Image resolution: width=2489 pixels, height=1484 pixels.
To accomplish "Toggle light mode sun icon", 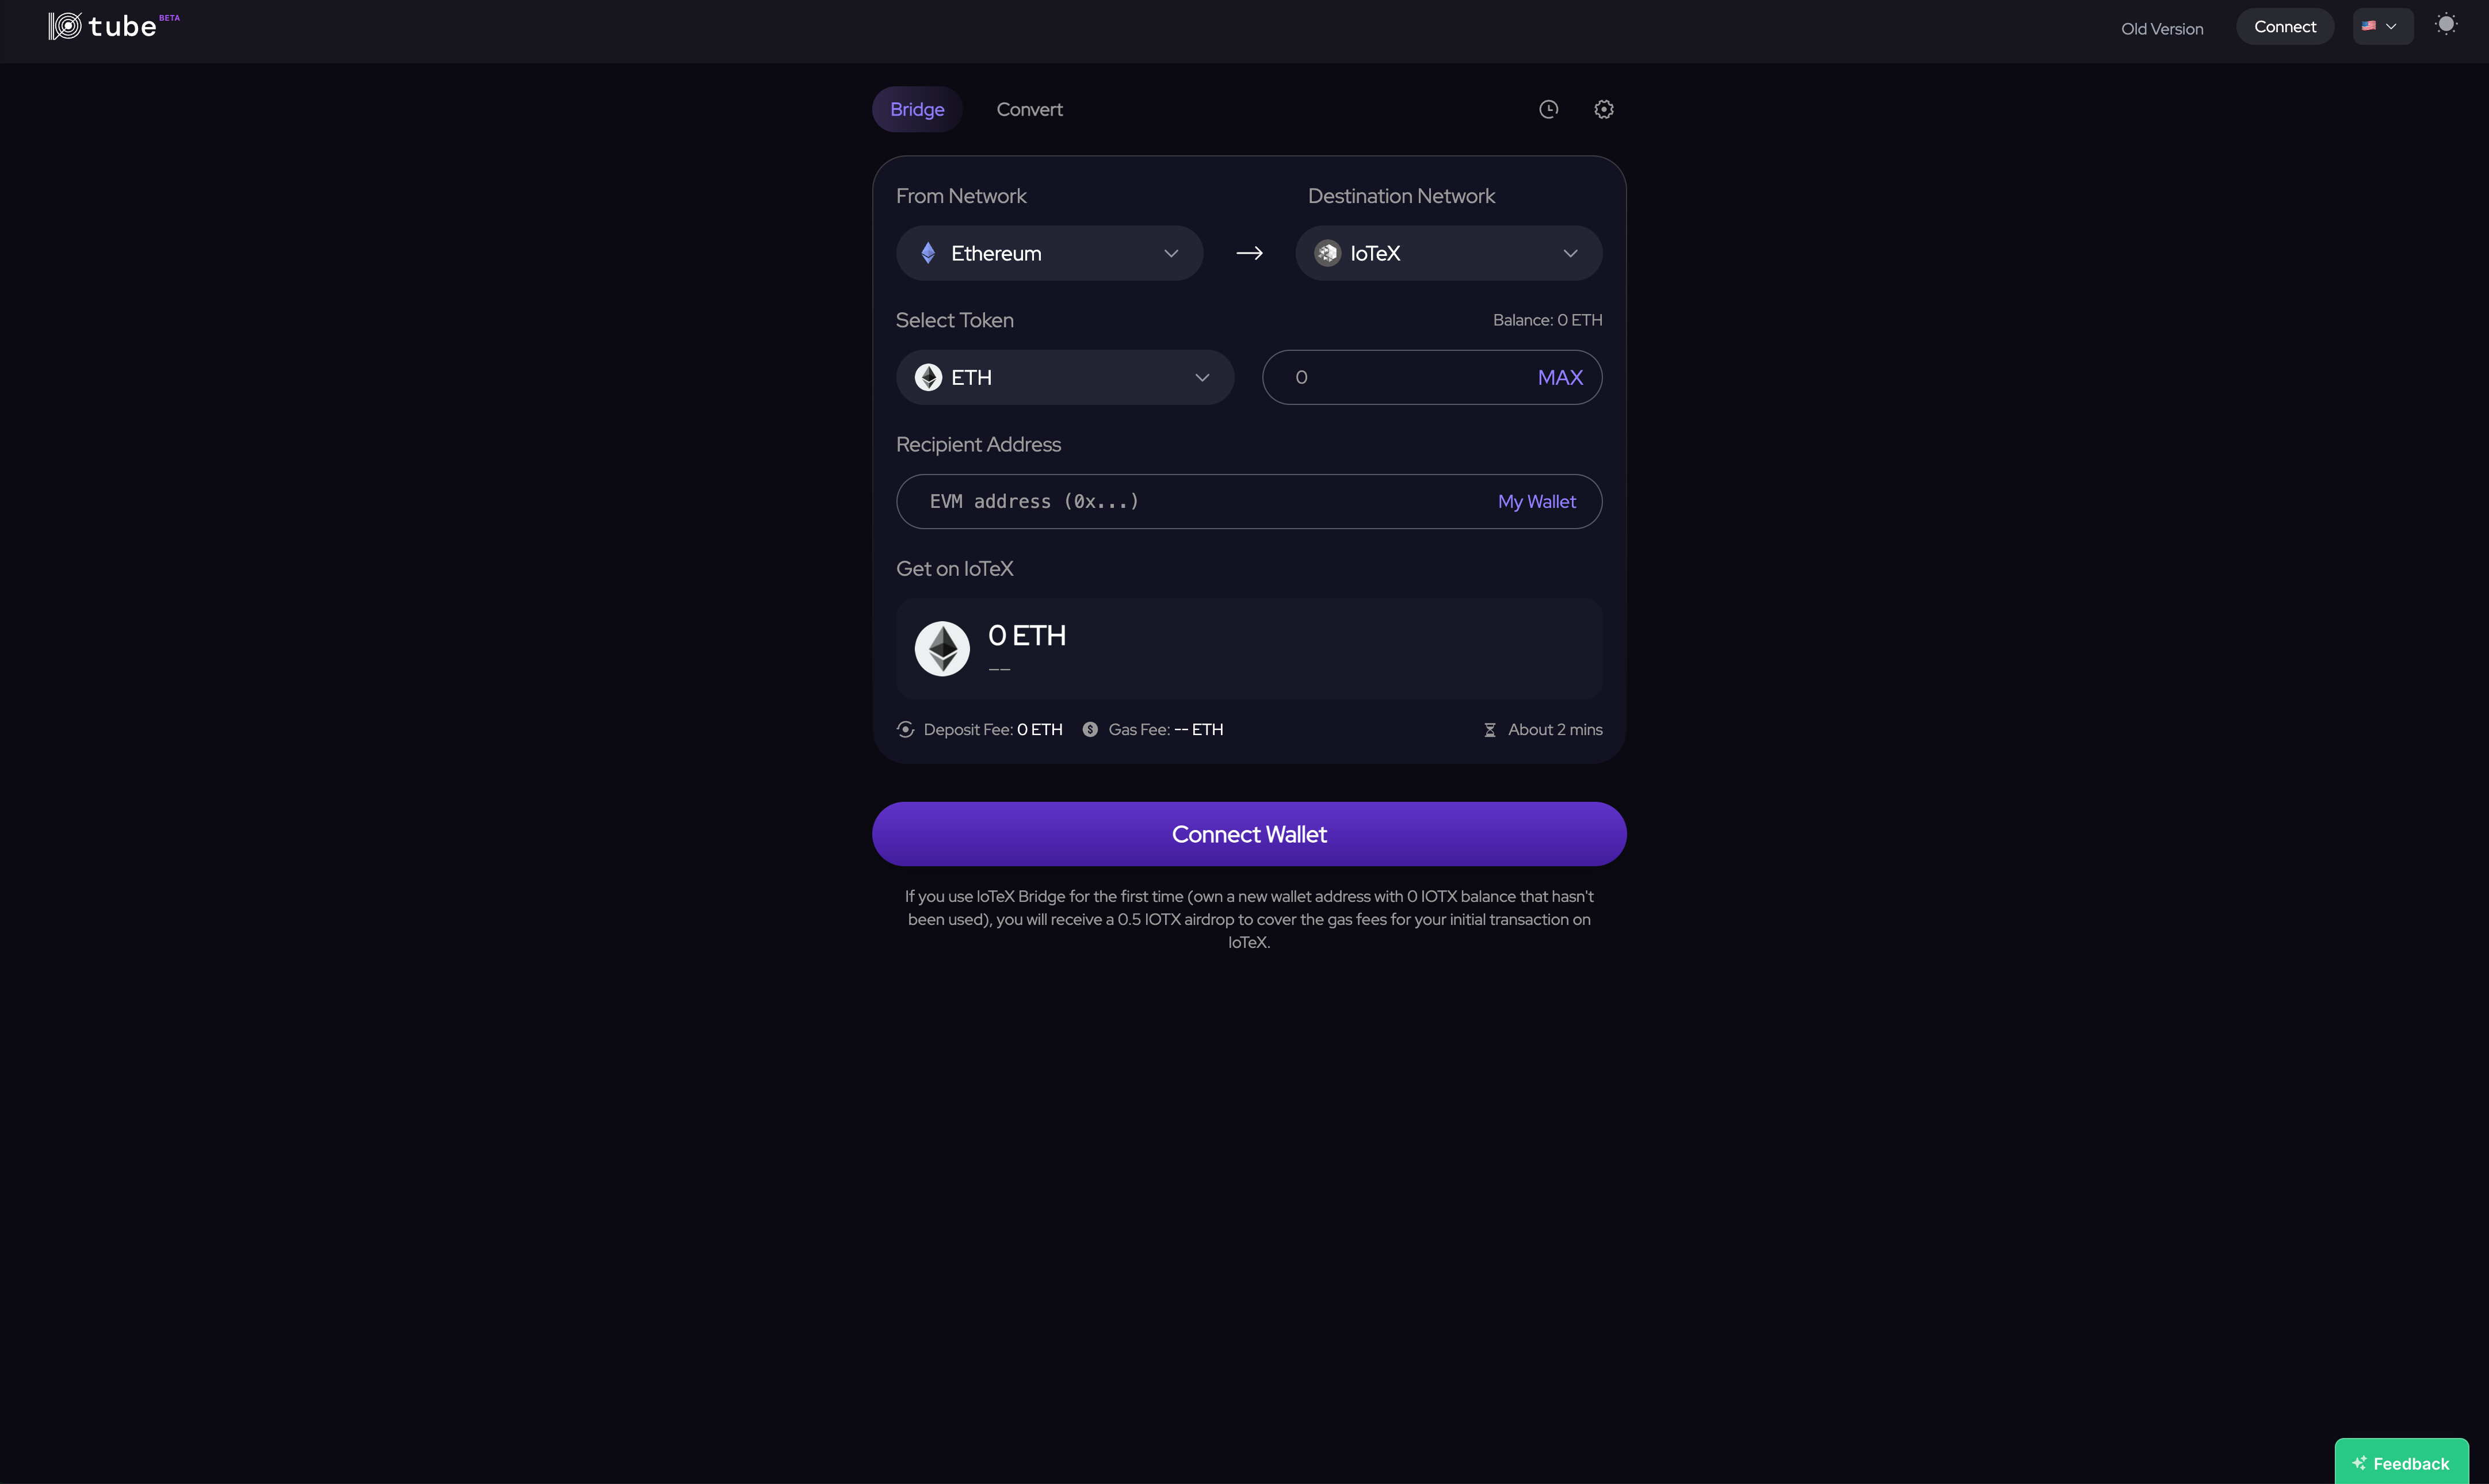I will coord(2445,25).
